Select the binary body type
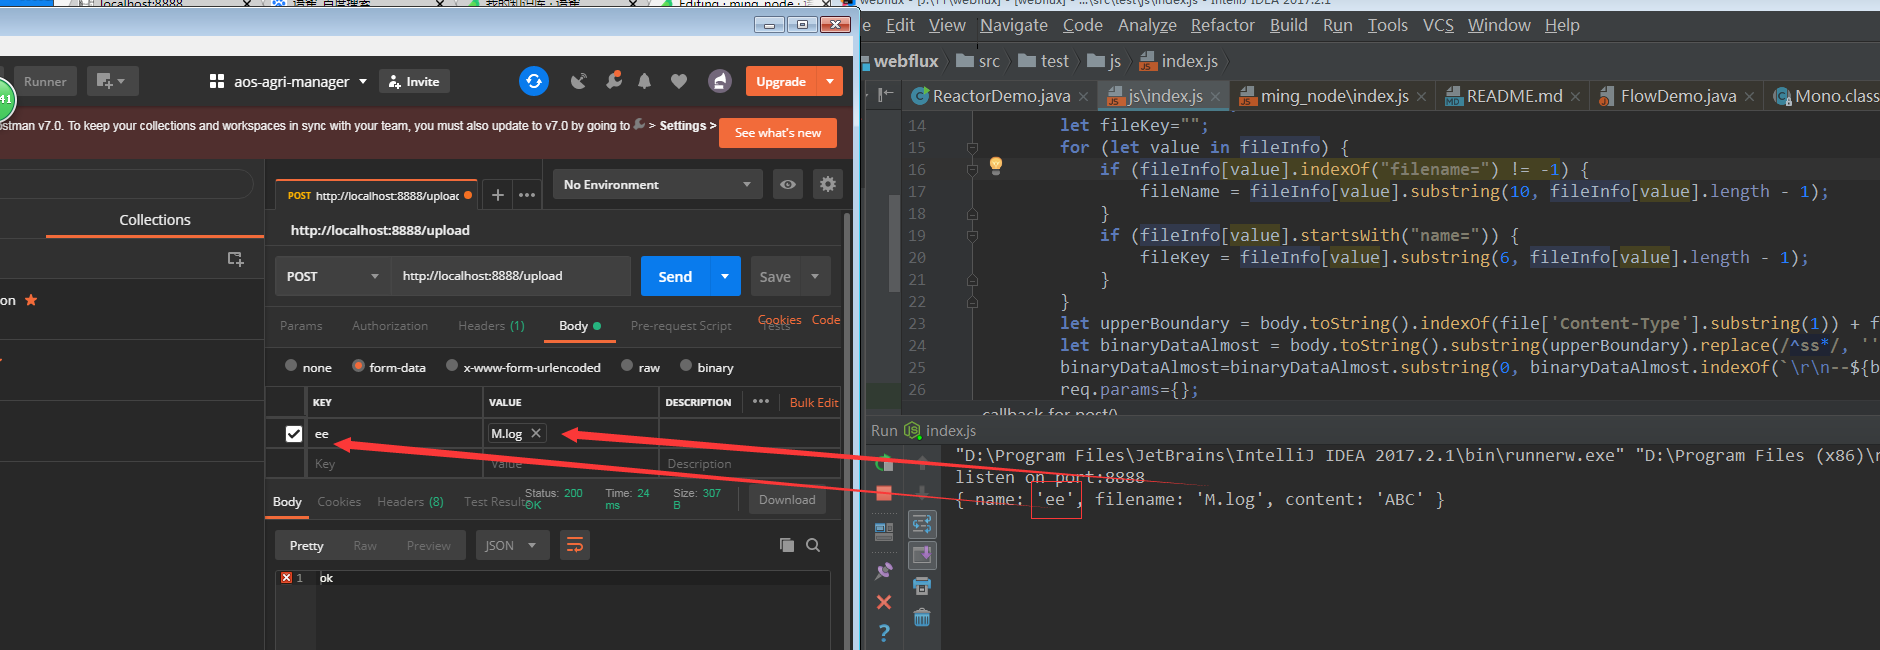Viewport: 1880px width, 650px height. (x=686, y=366)
